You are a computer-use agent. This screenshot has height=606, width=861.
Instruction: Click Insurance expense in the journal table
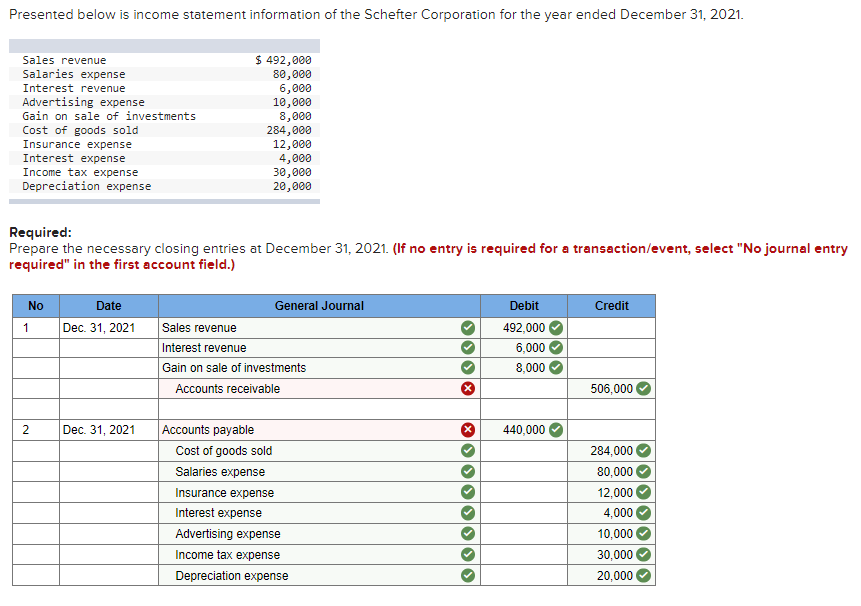225,492
